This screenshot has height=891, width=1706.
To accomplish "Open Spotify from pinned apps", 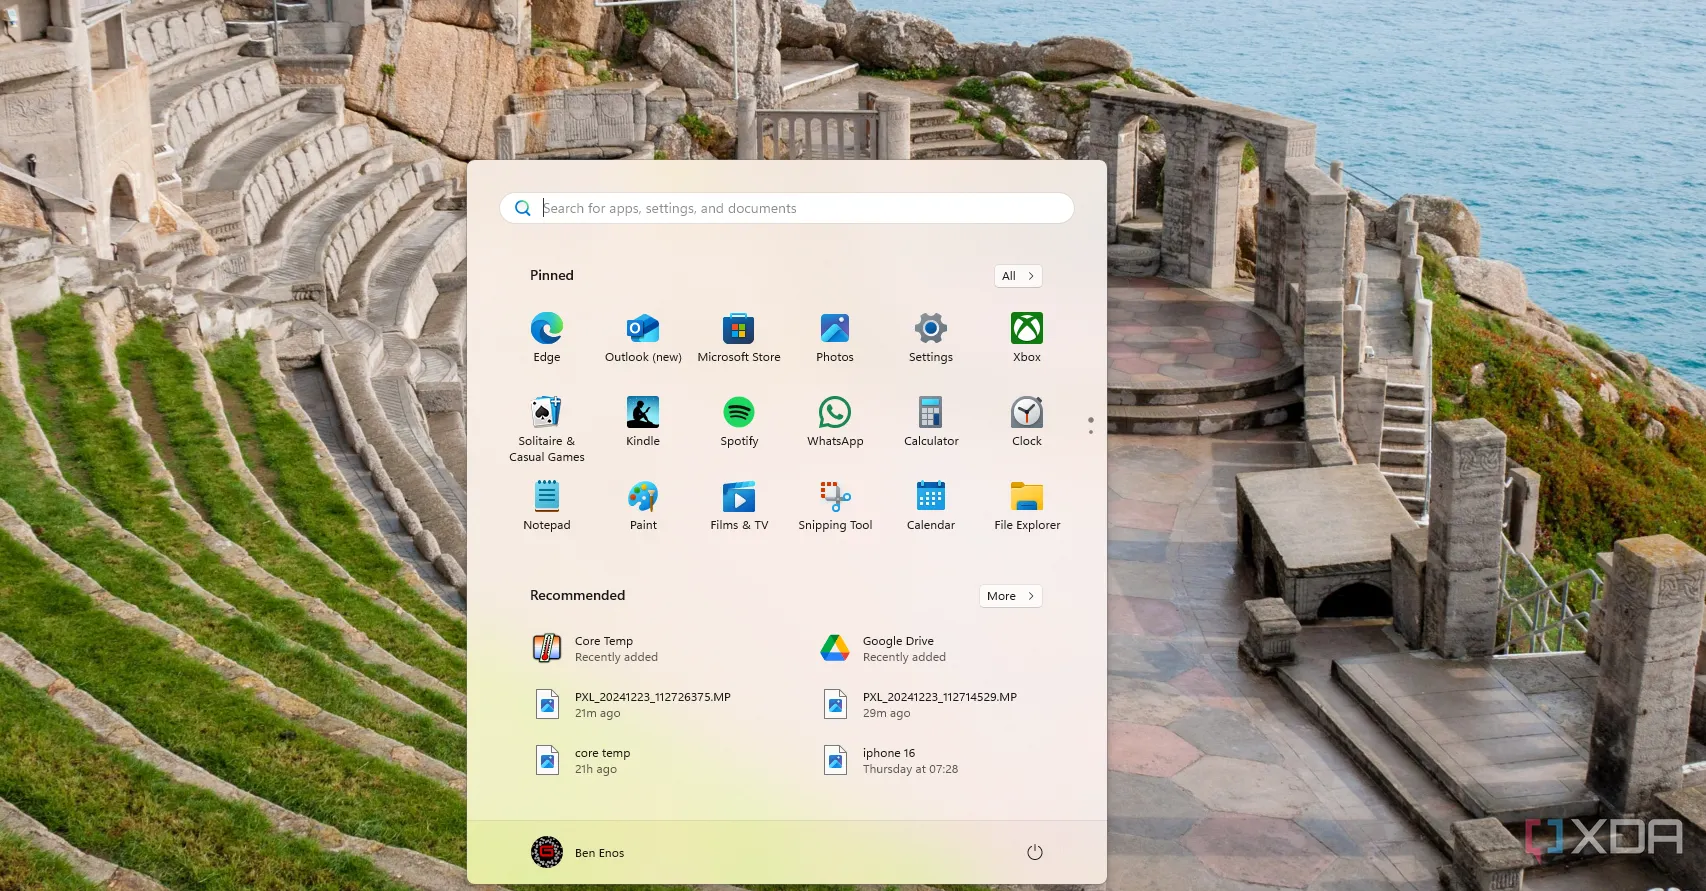I will point(739,422).
